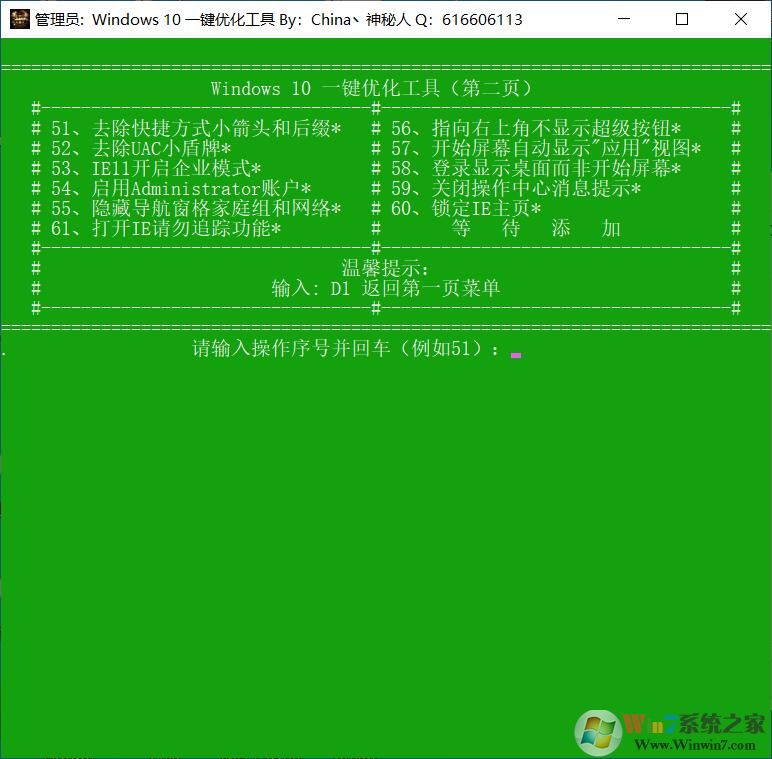Maximize the Windows 10 一键优化工具 window
This screenshot has height=759, width=772.
tap(682, 19)
